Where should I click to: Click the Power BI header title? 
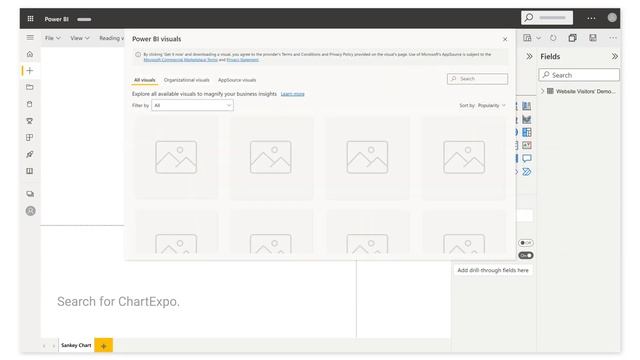56,19
